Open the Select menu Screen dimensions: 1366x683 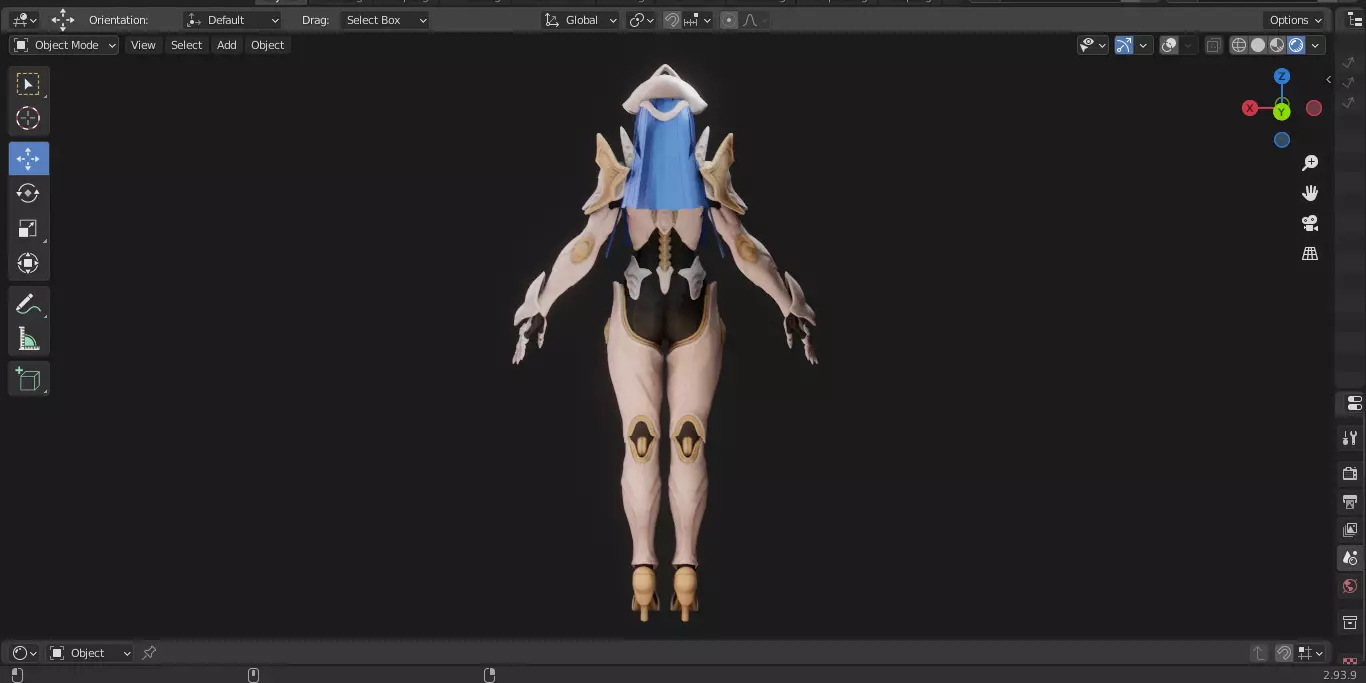pos(186,45)
